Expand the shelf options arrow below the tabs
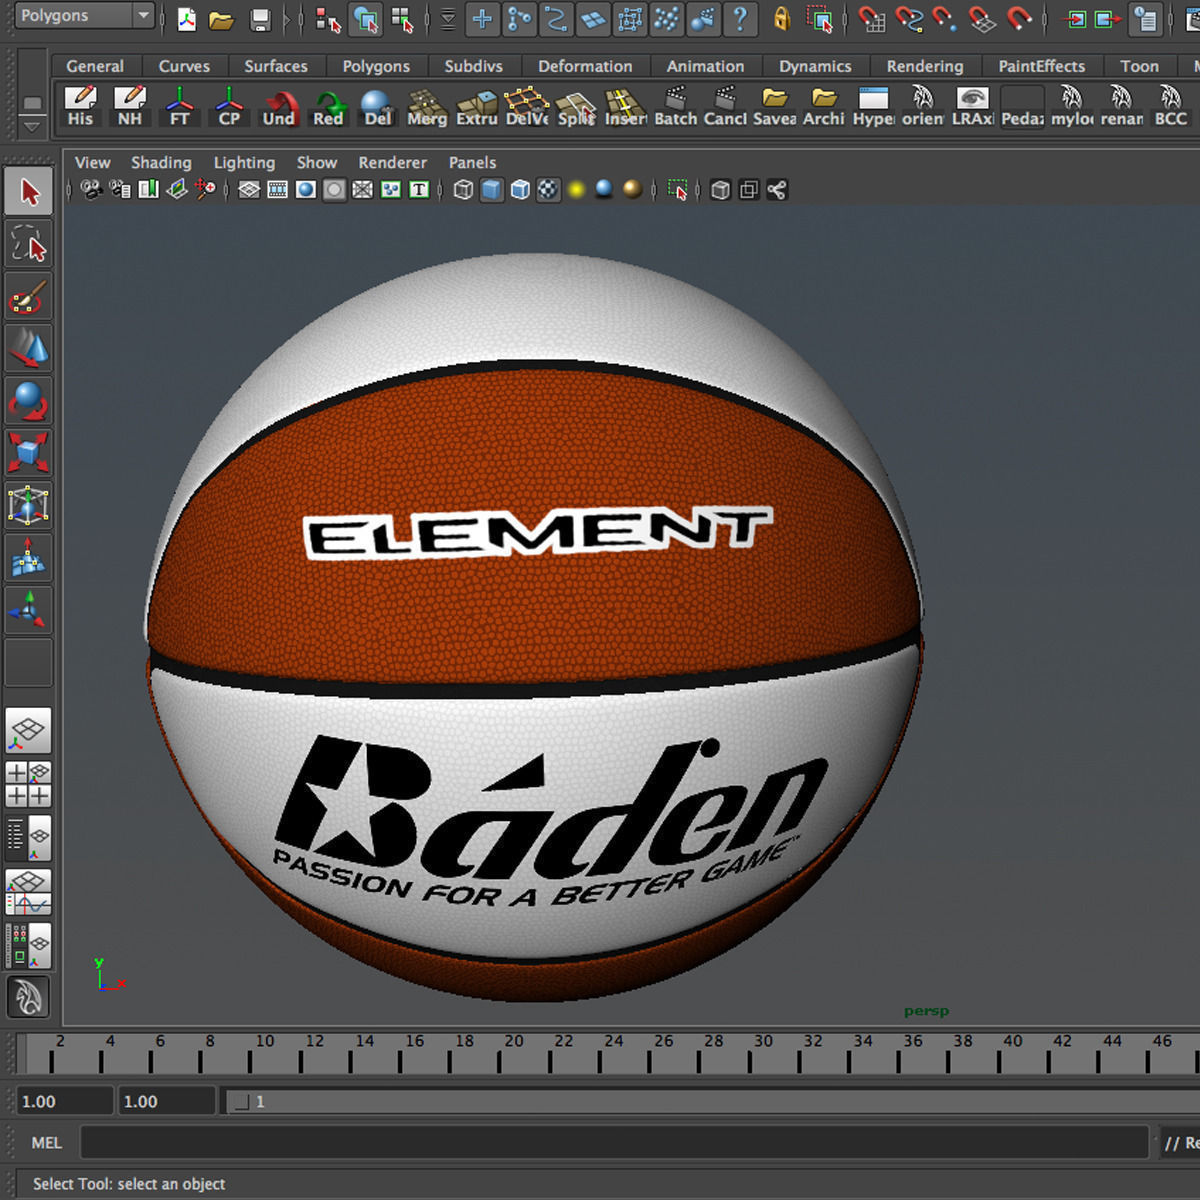The height and width of the screenshot is (1200, 1200). (33, 127)
